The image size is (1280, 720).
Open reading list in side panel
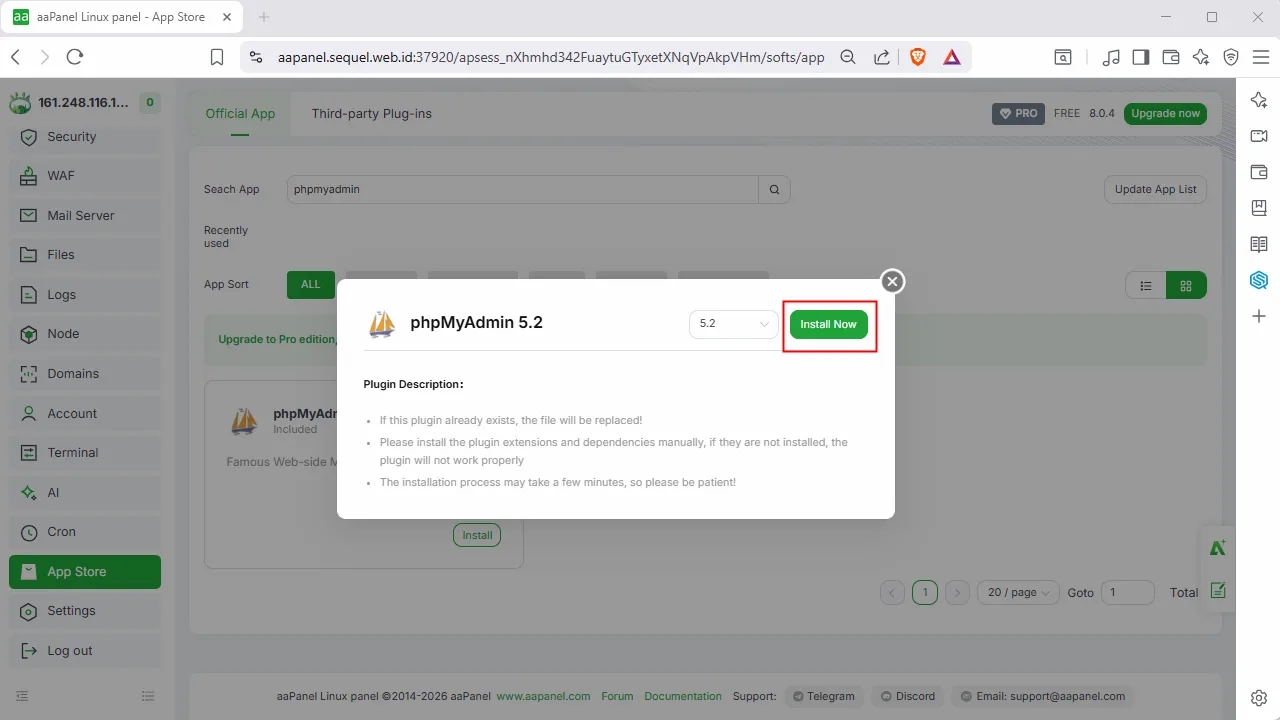[1259, 244]
